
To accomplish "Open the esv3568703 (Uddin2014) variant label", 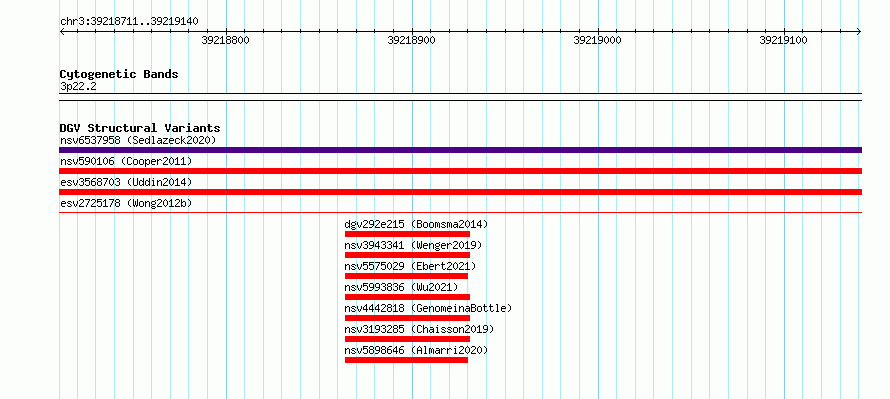I will tap(126, 183).
